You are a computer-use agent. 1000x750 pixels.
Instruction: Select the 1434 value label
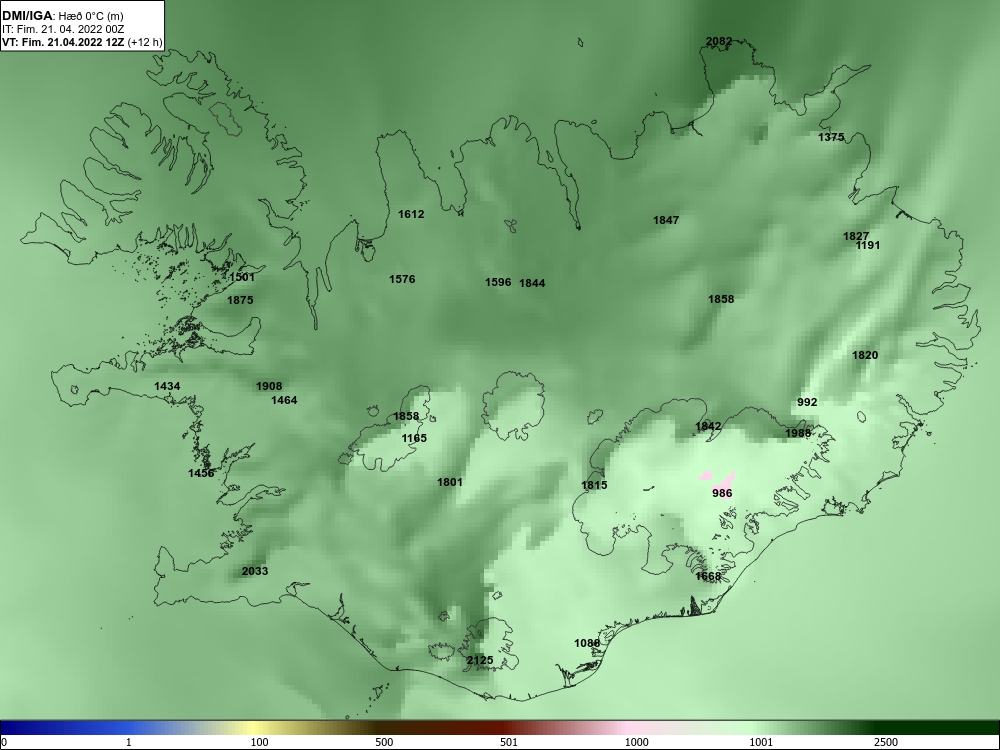click(167, 386)
